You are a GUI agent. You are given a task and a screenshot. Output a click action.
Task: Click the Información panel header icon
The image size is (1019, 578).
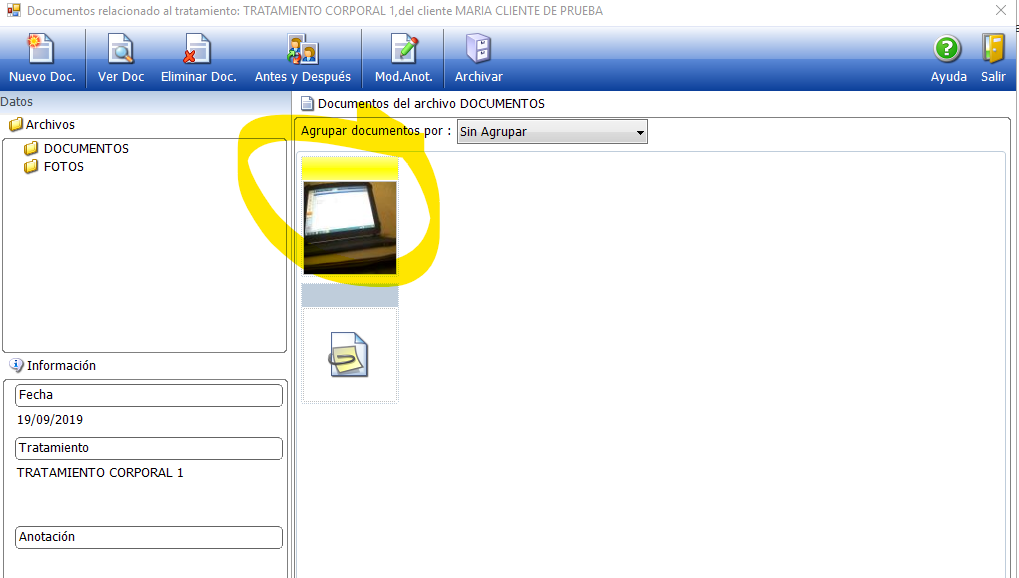point(16,366)
